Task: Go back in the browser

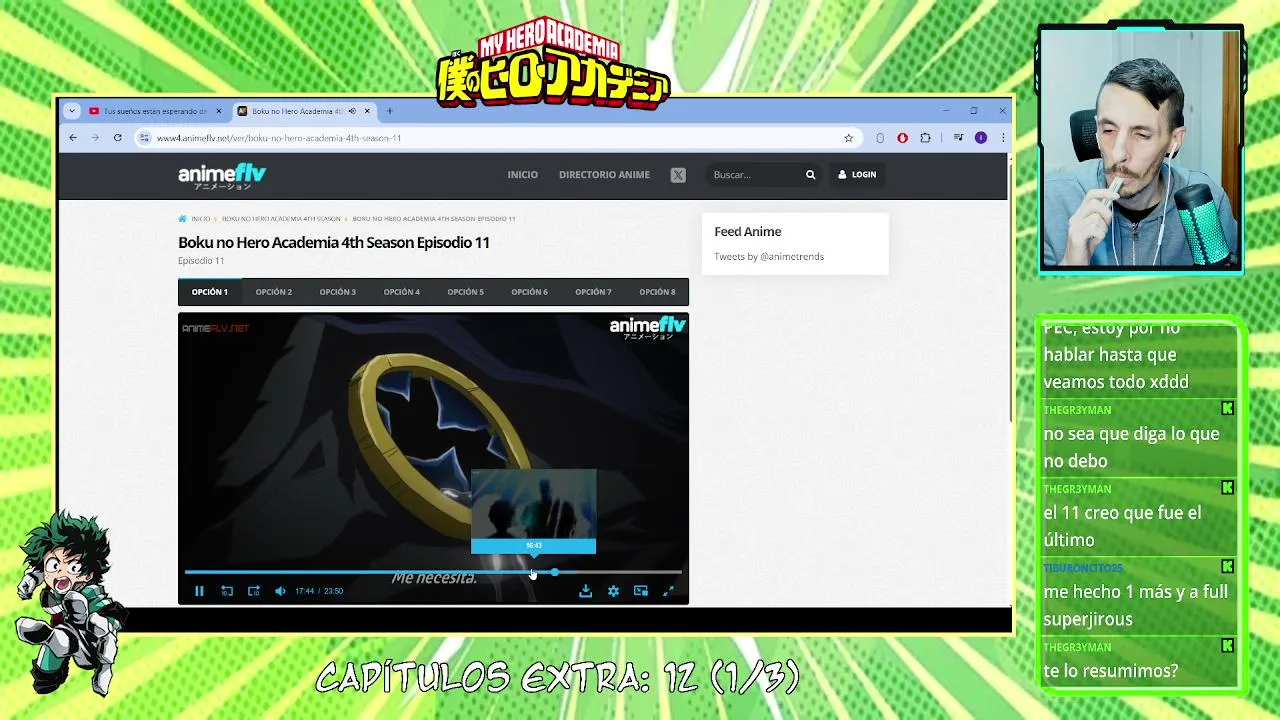Action: pyautogui.click(x=73, y=138)
